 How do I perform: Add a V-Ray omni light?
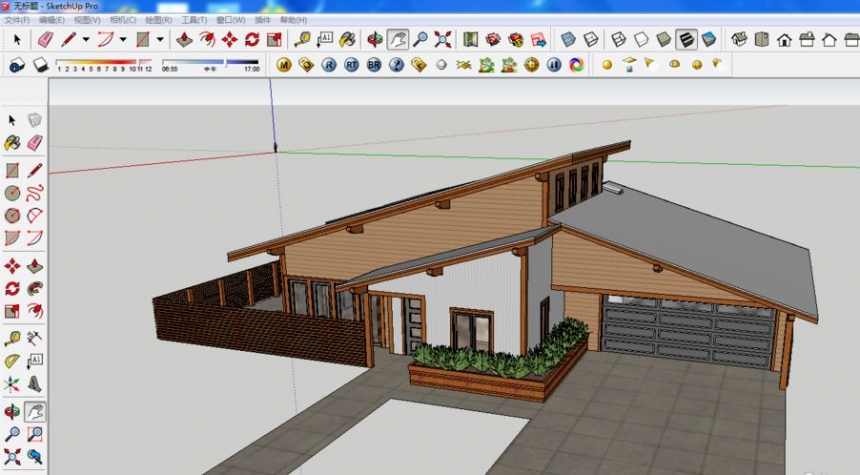click(607, 65)
